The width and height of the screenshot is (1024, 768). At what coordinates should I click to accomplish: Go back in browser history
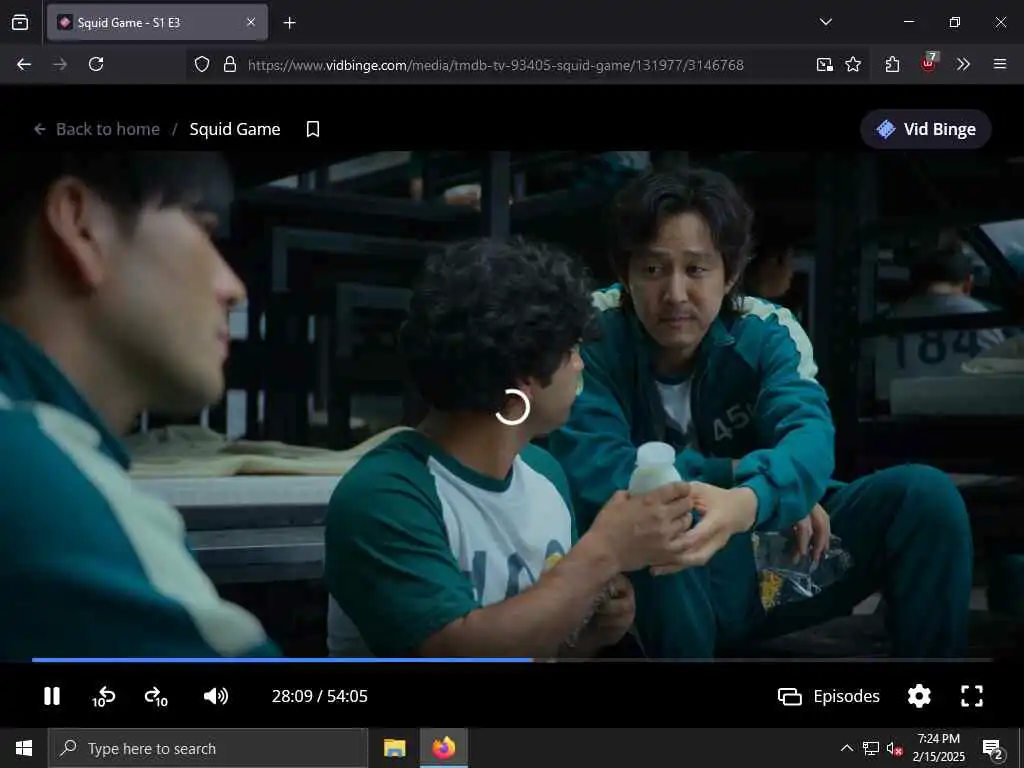24,64
